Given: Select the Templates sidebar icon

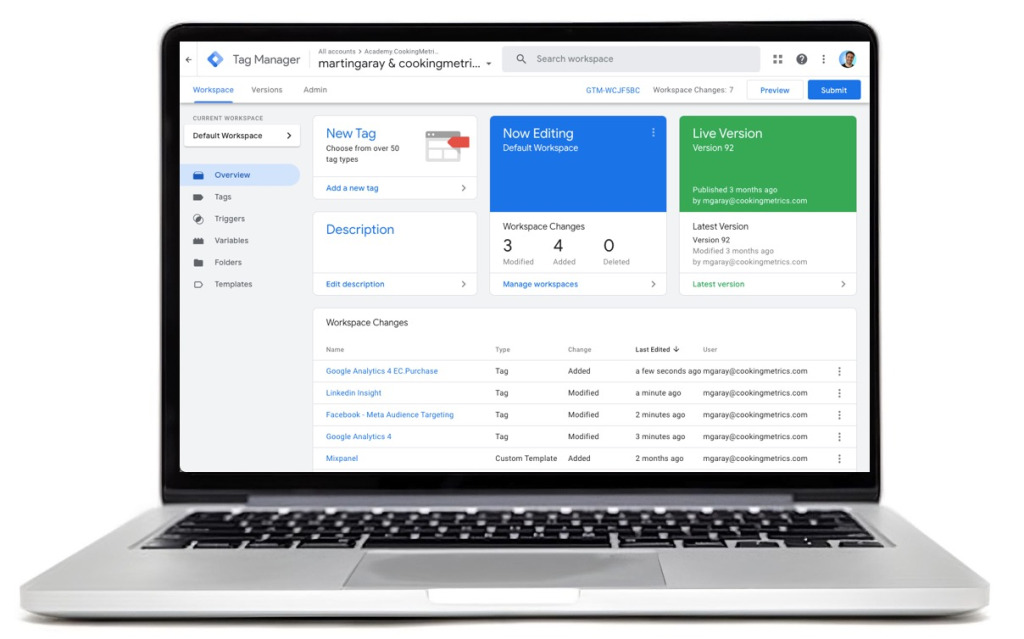Looking at the screenshot, I should point(196,283).
